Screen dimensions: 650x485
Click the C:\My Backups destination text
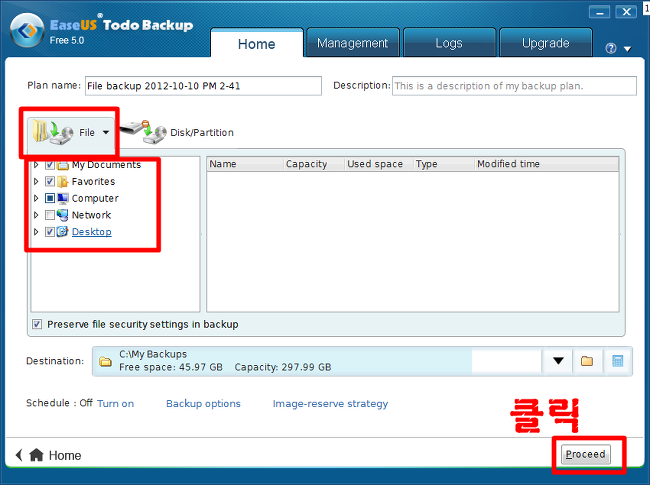(153, 354)
